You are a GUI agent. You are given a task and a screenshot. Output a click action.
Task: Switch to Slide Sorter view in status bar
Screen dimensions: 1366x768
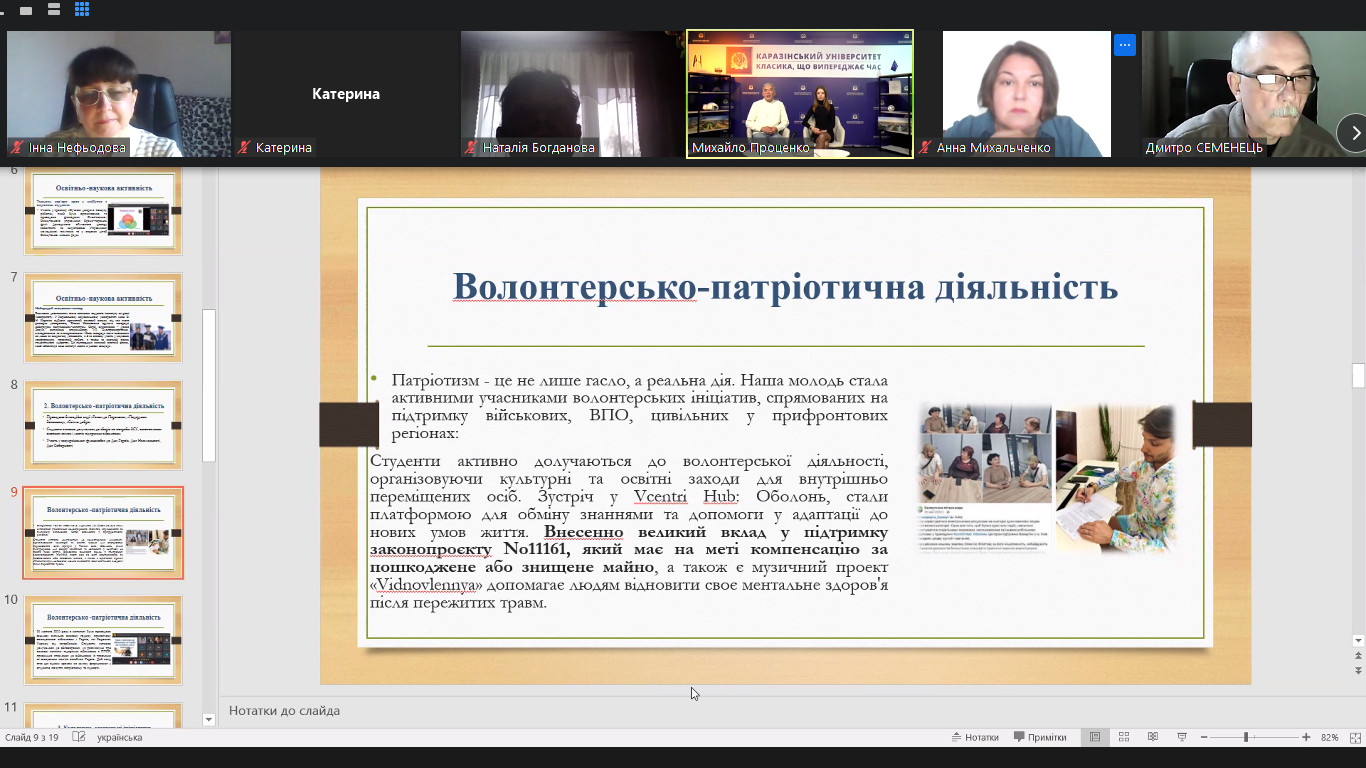click(x=1125, y=737)
